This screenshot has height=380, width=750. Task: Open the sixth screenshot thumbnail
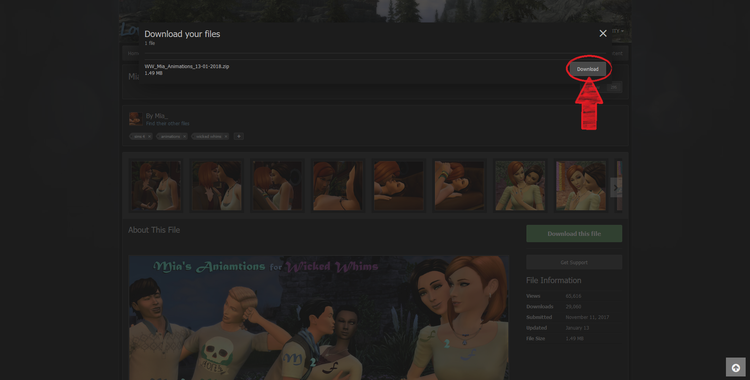point(459,186)
